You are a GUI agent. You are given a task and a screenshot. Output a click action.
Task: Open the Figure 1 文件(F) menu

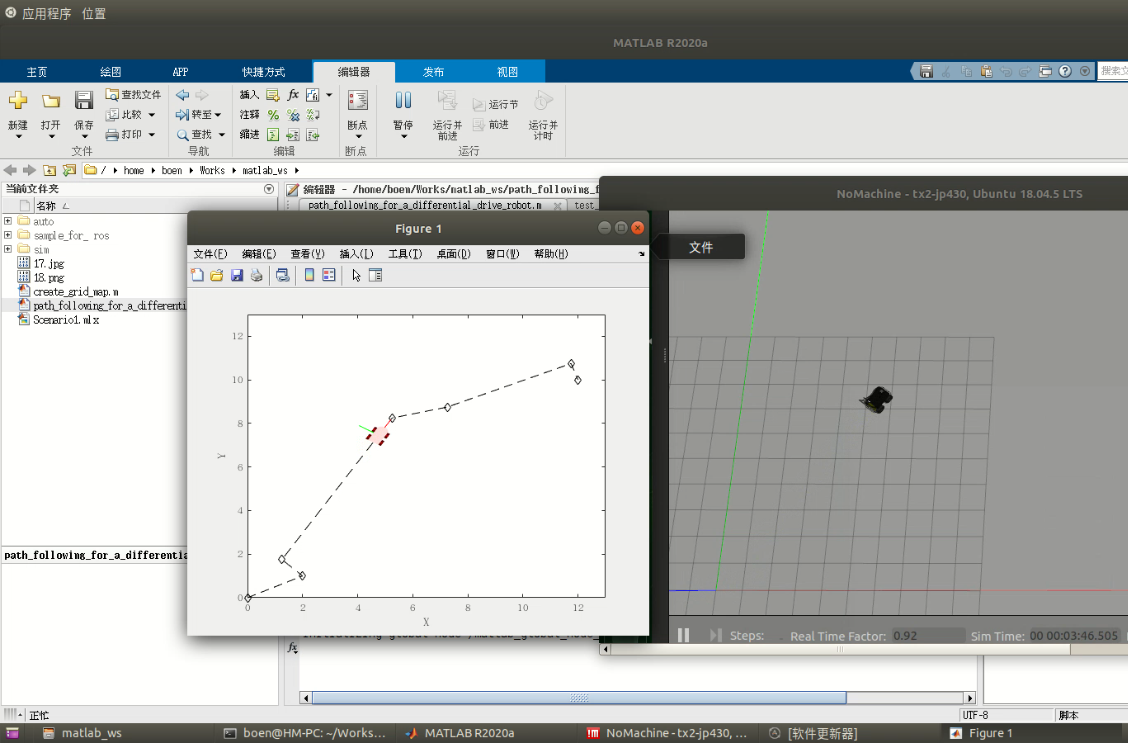tap(210, 254)
